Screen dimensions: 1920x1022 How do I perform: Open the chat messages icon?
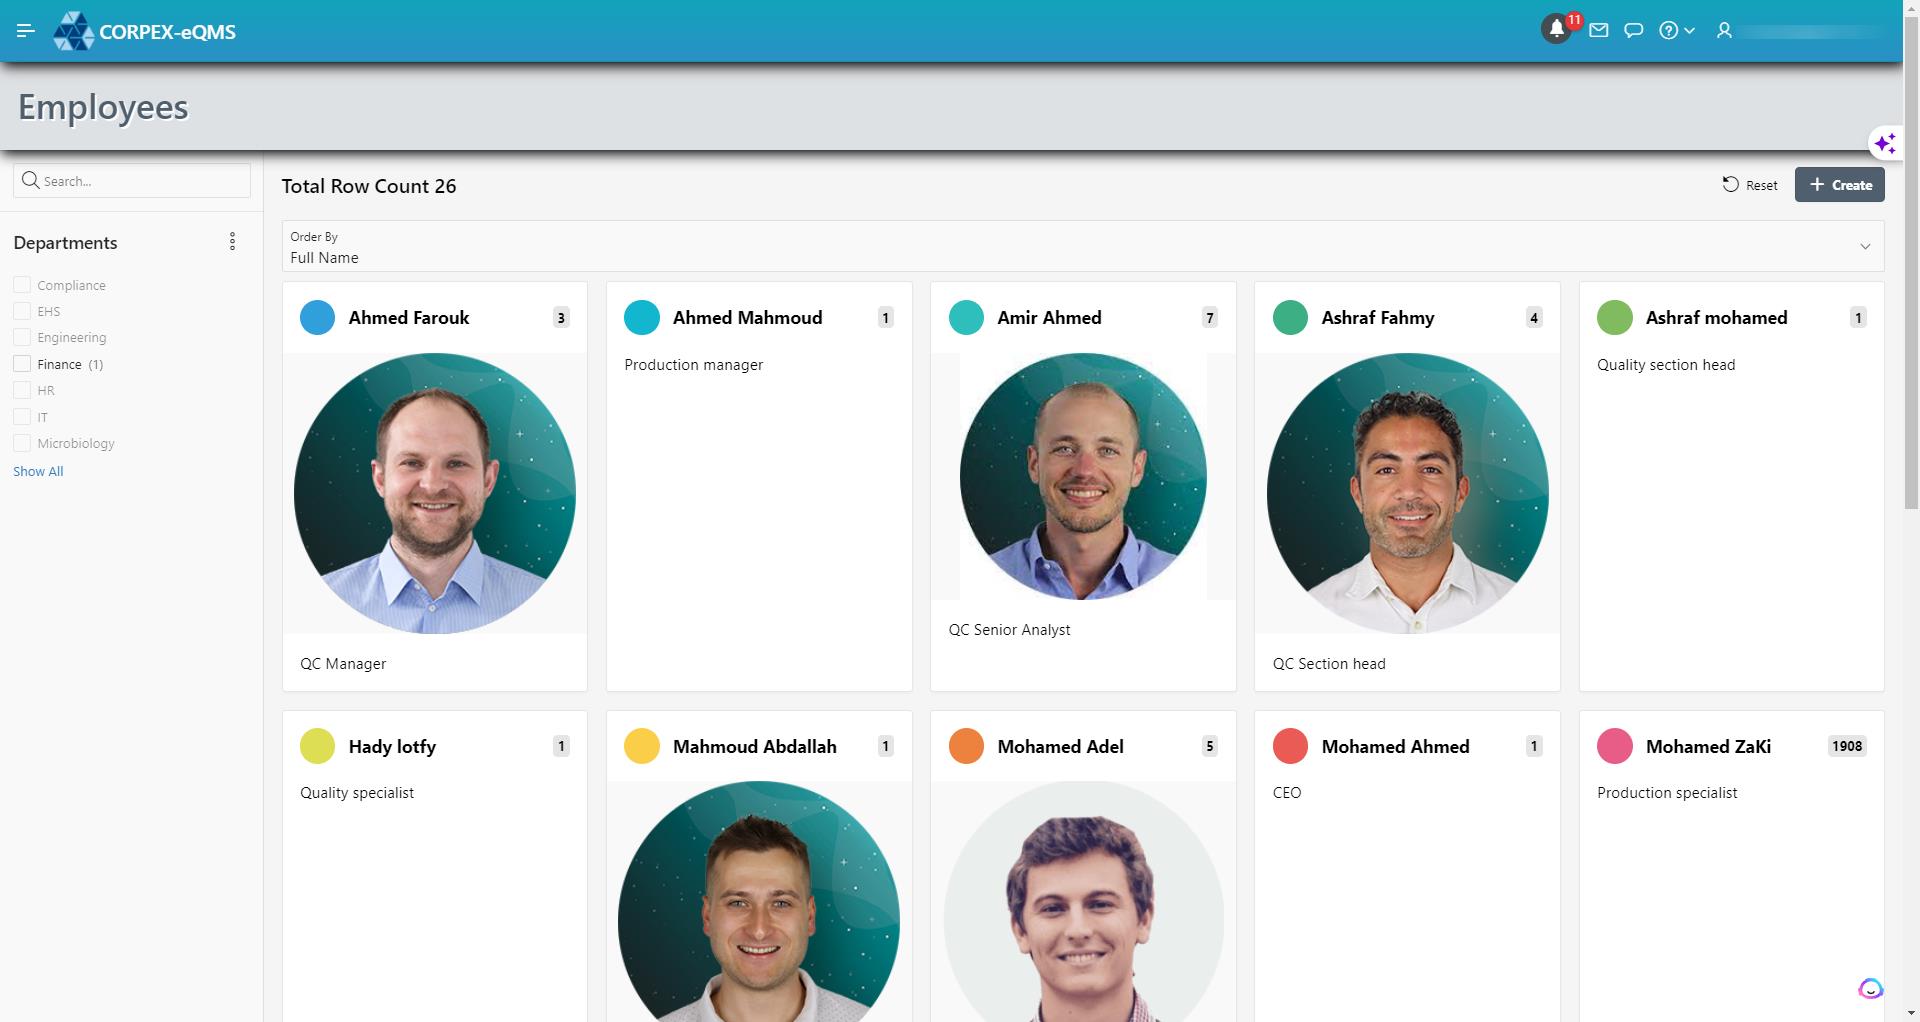(1634, 31)
